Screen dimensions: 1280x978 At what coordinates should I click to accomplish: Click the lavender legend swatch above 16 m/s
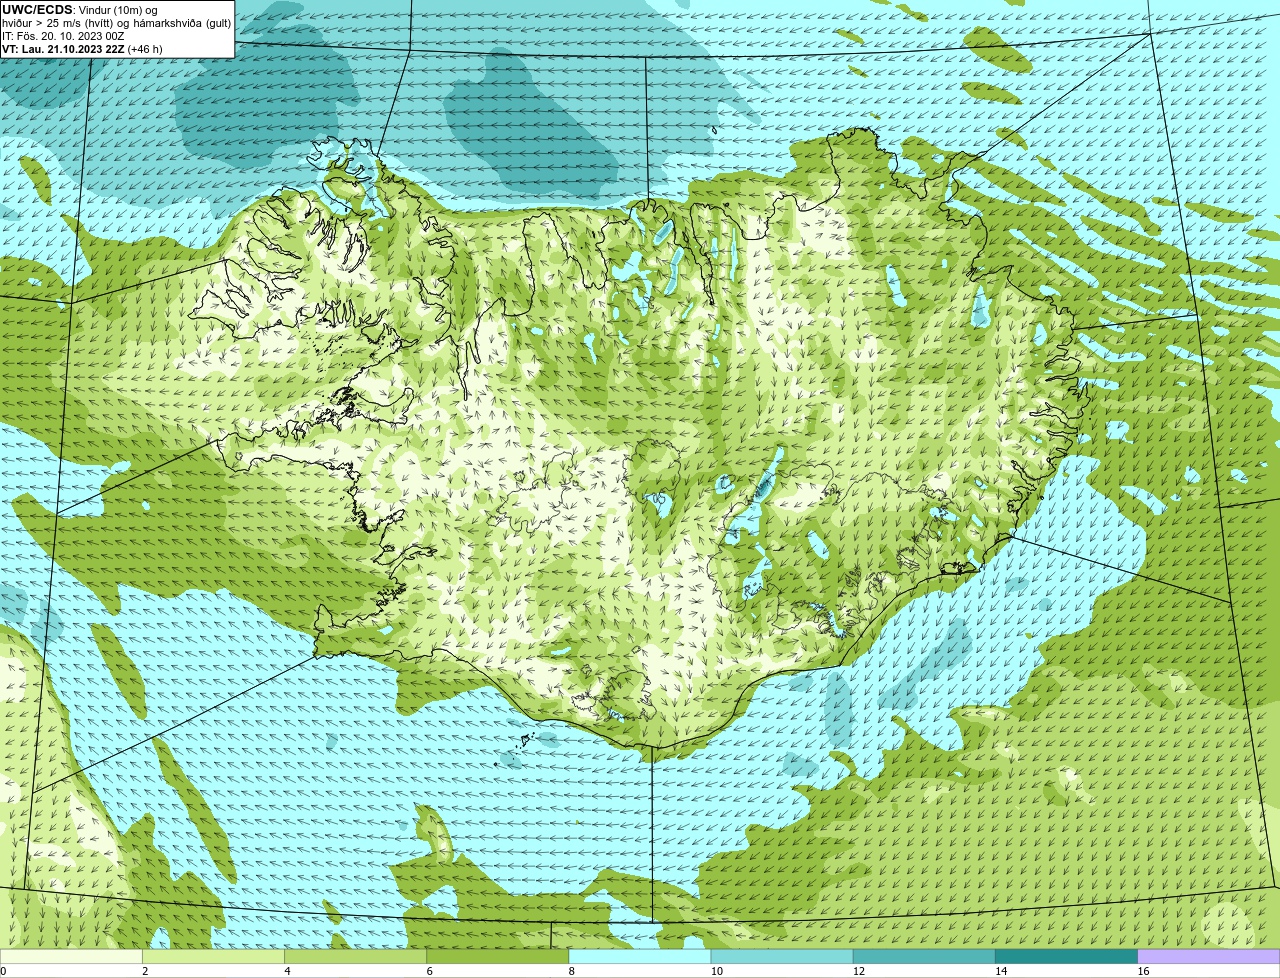click(x=1209, y=956)
